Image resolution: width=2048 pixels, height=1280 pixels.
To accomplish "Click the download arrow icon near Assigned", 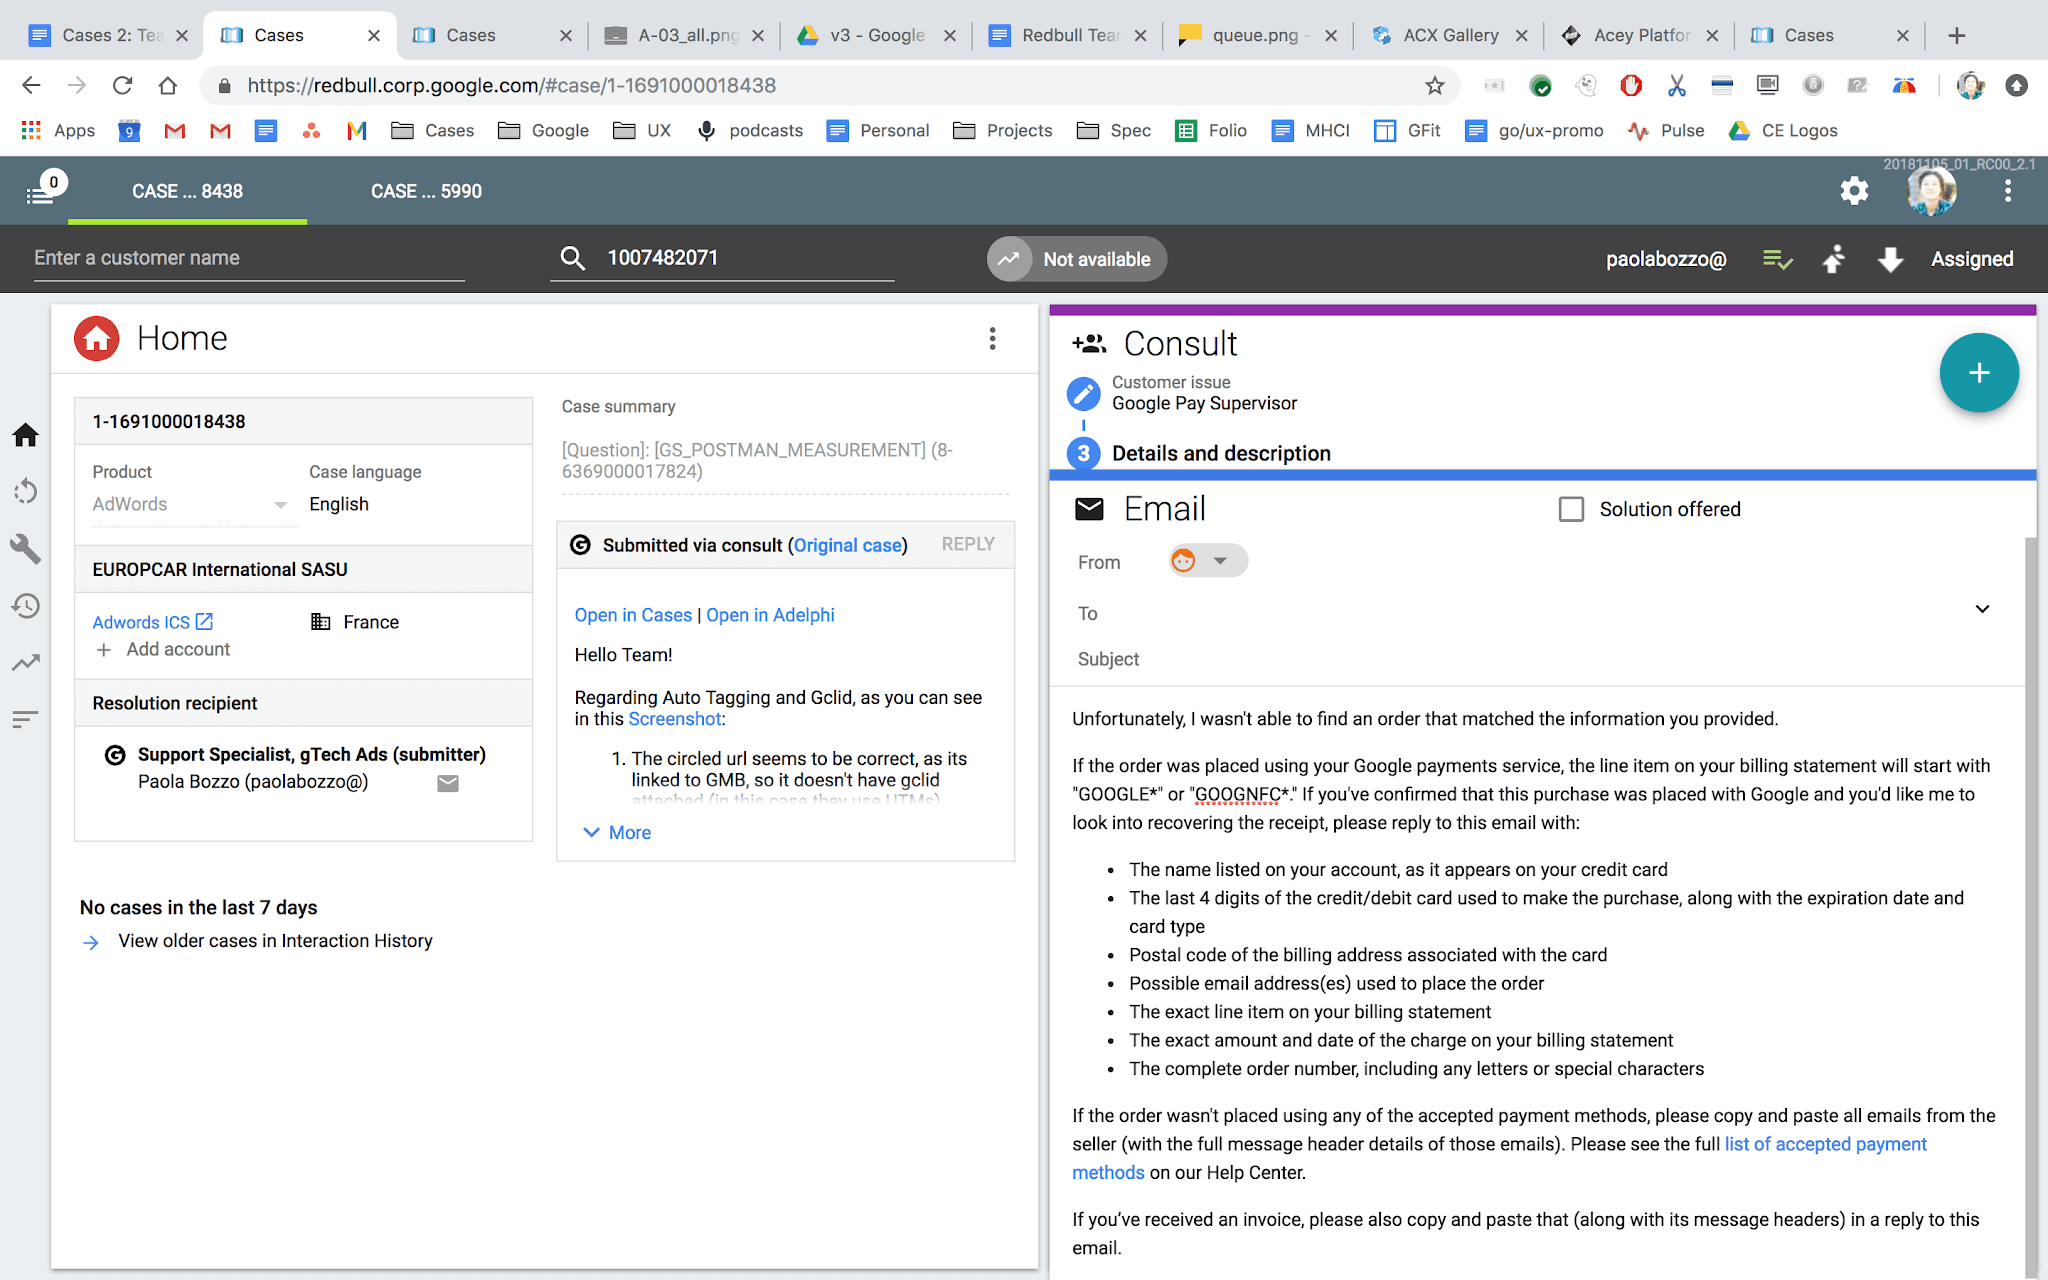I will click(x=1890, y=260).
